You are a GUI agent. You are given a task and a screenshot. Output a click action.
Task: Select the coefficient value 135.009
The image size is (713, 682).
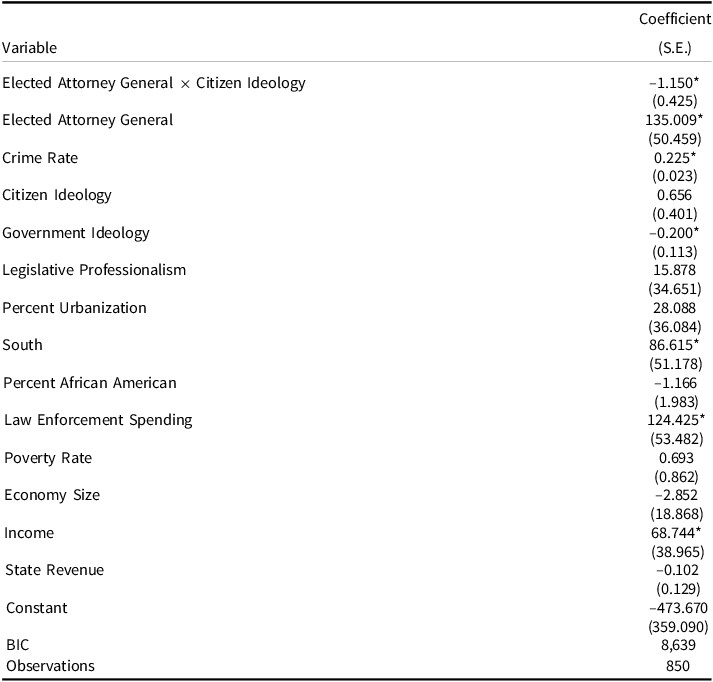pyautogui.click(x=674, y=120)
